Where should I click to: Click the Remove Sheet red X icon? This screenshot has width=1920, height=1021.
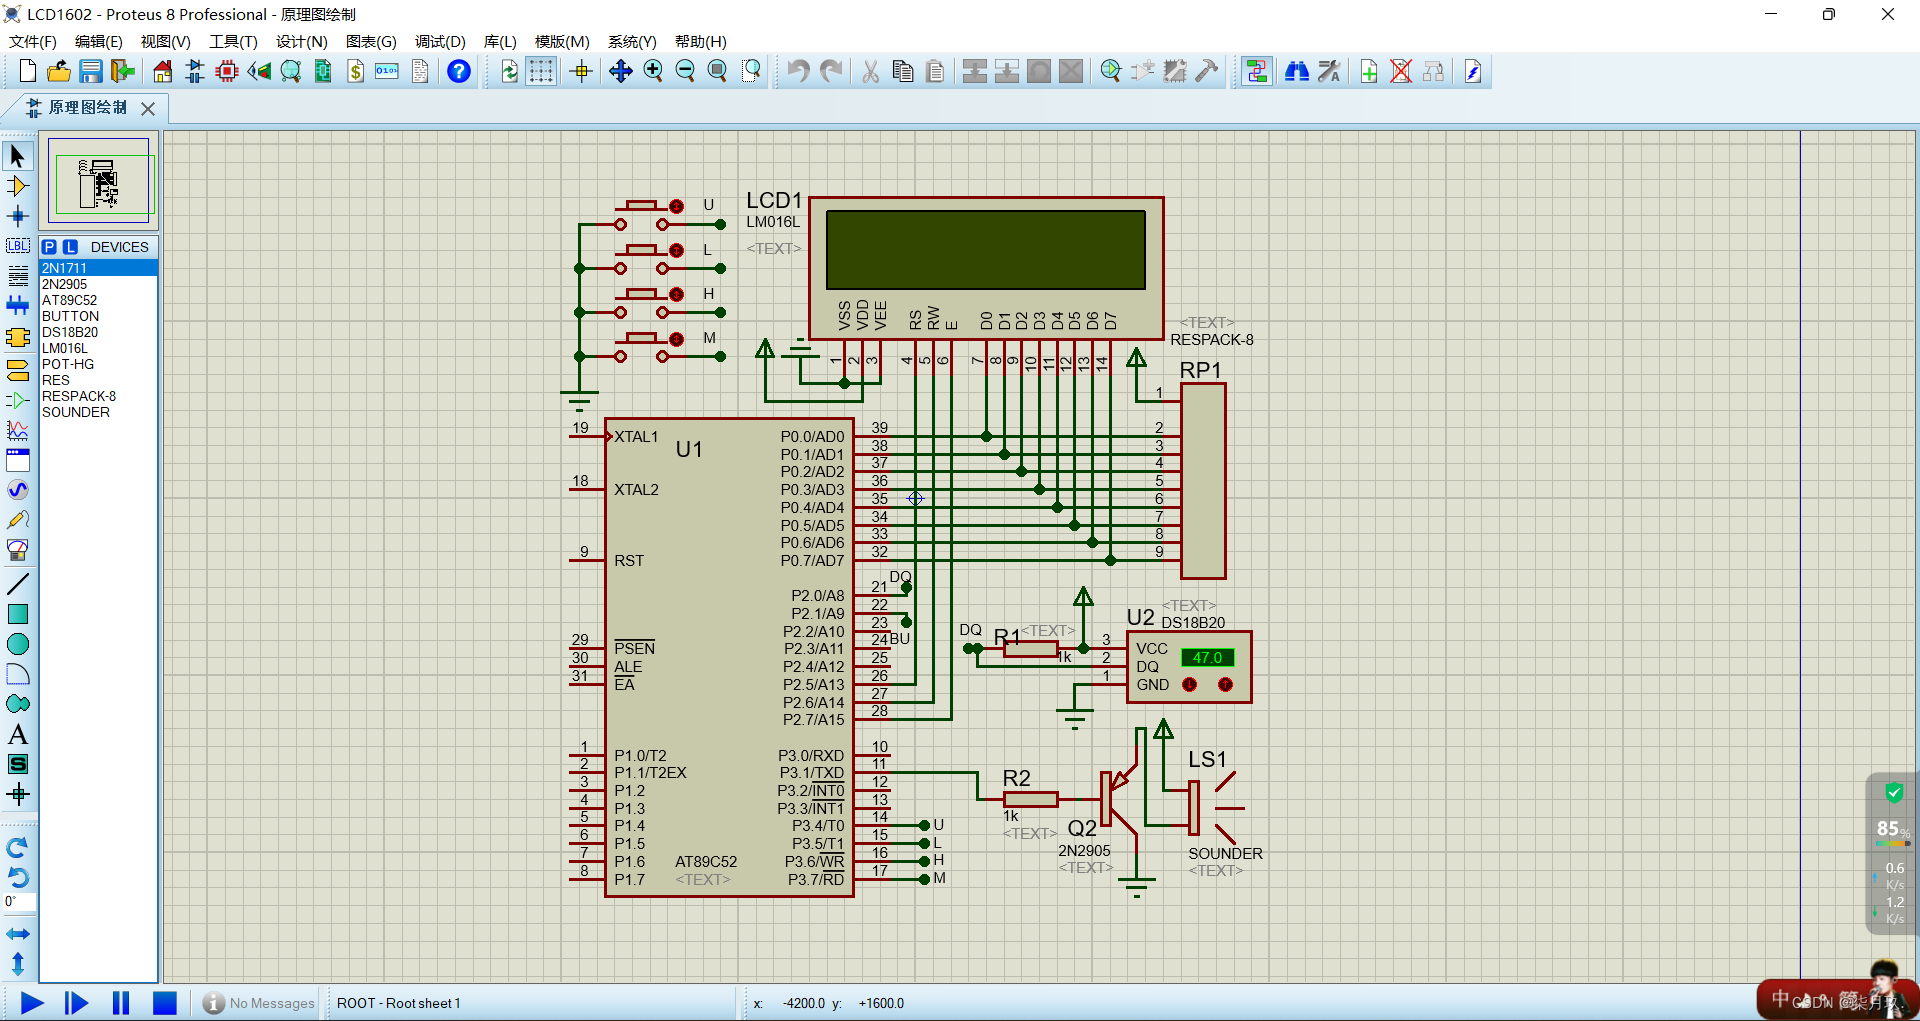coord(1401,71)
